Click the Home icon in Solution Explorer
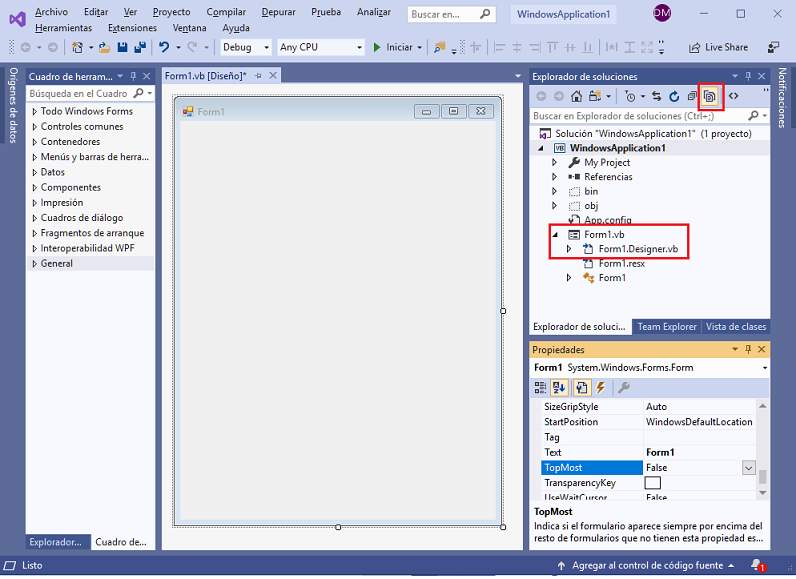 coord(577,96)
